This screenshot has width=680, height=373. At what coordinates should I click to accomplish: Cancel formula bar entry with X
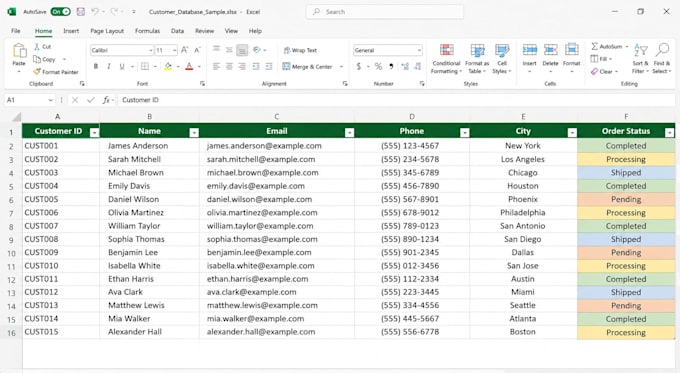click(x=75, y=100)
